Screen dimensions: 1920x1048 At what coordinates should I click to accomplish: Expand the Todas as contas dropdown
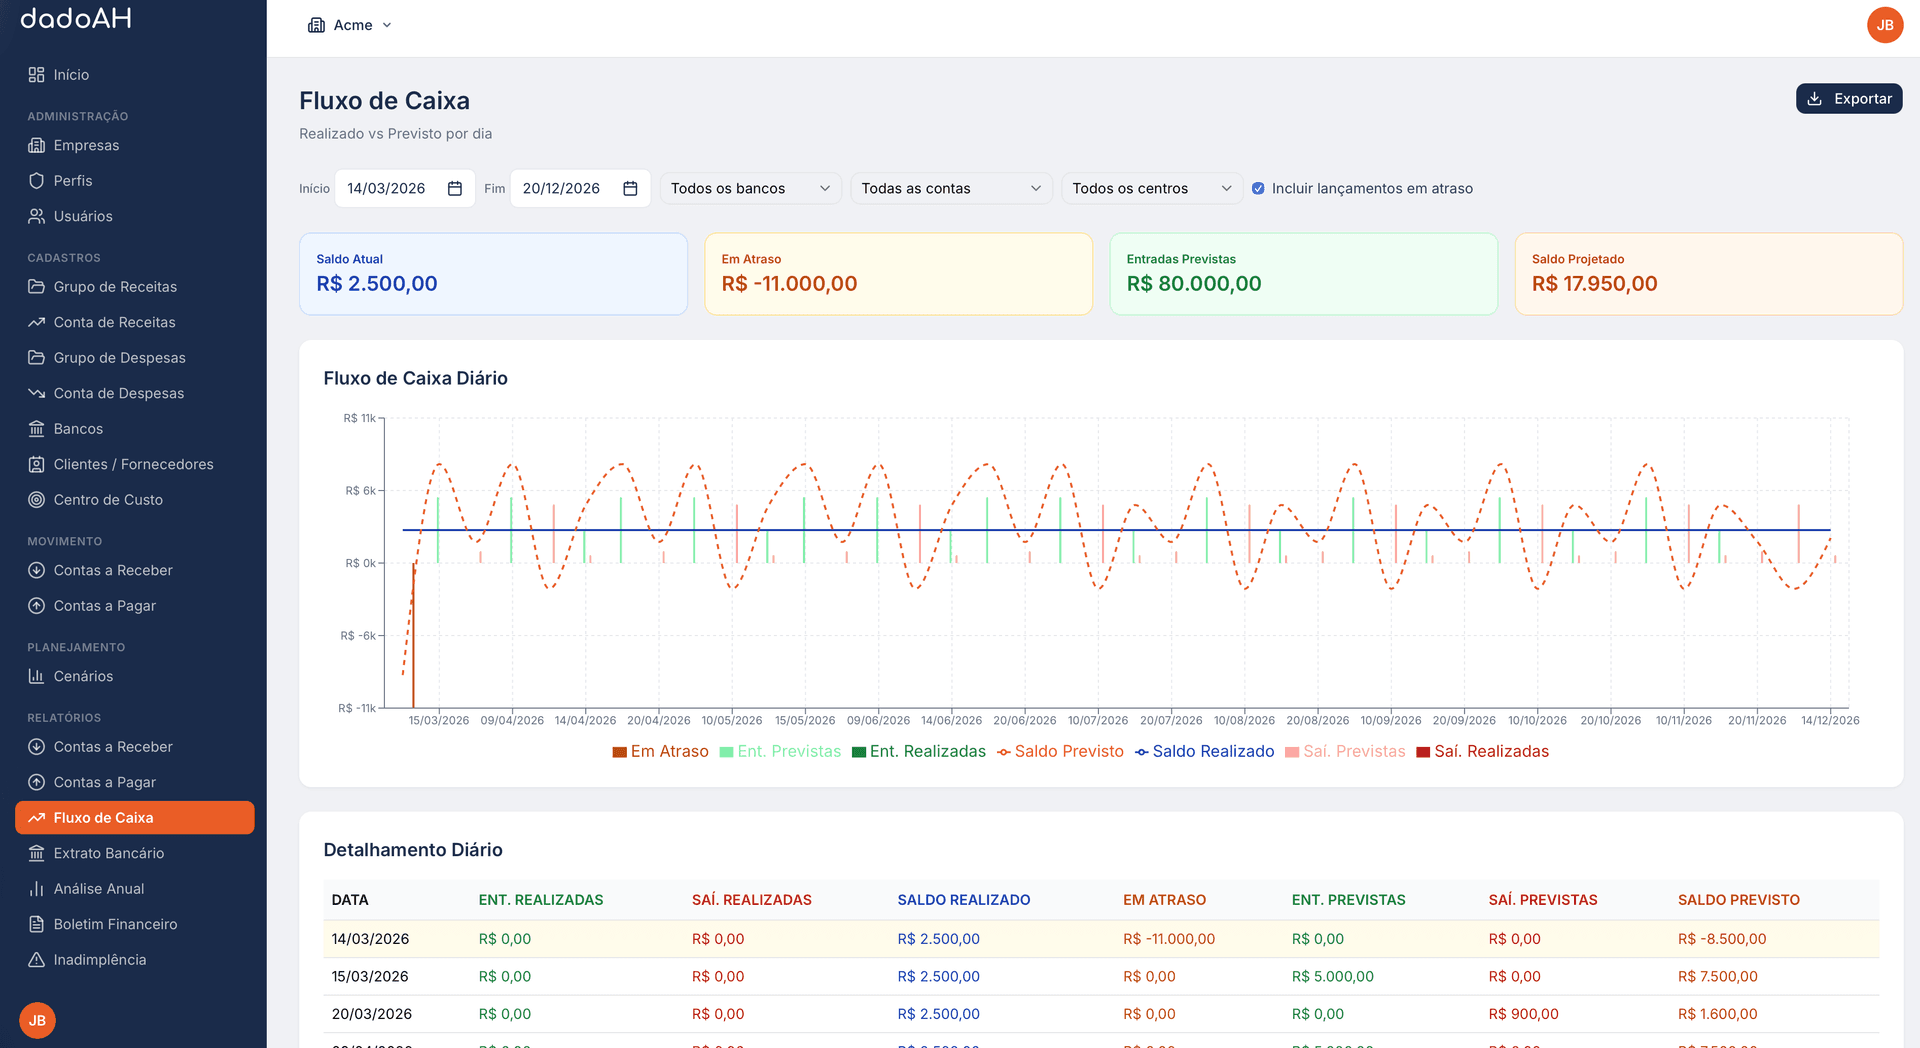[950, 189]
